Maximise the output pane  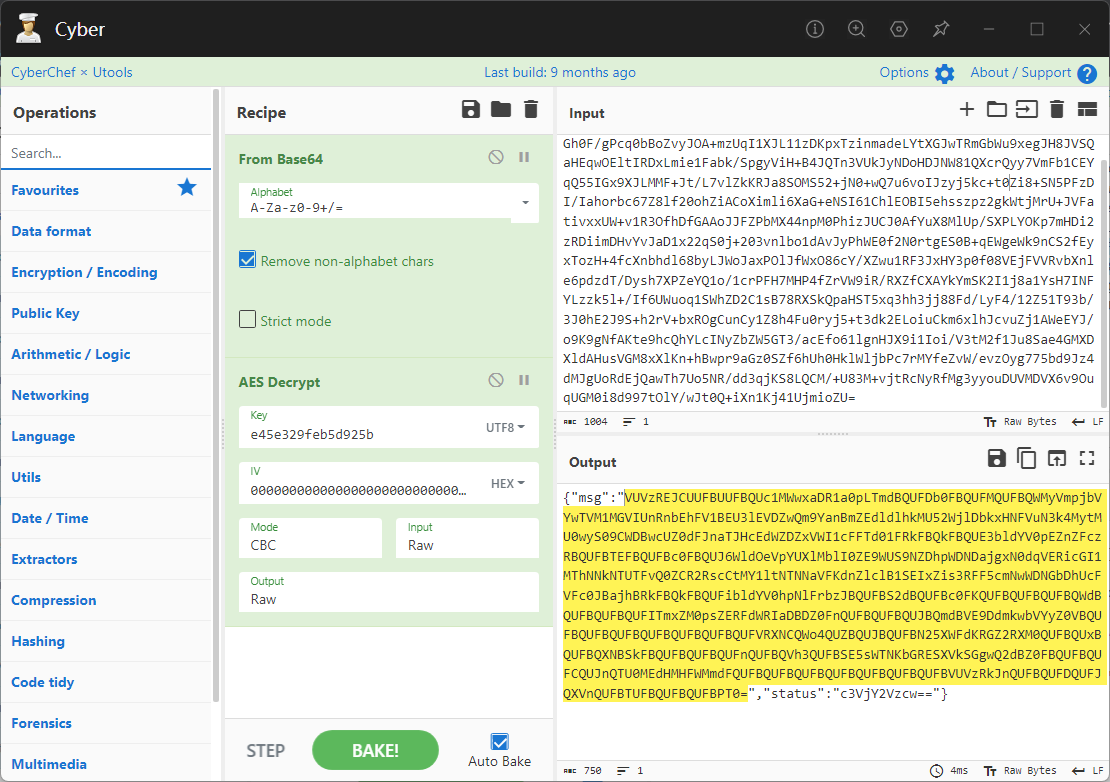[1087, 459]
